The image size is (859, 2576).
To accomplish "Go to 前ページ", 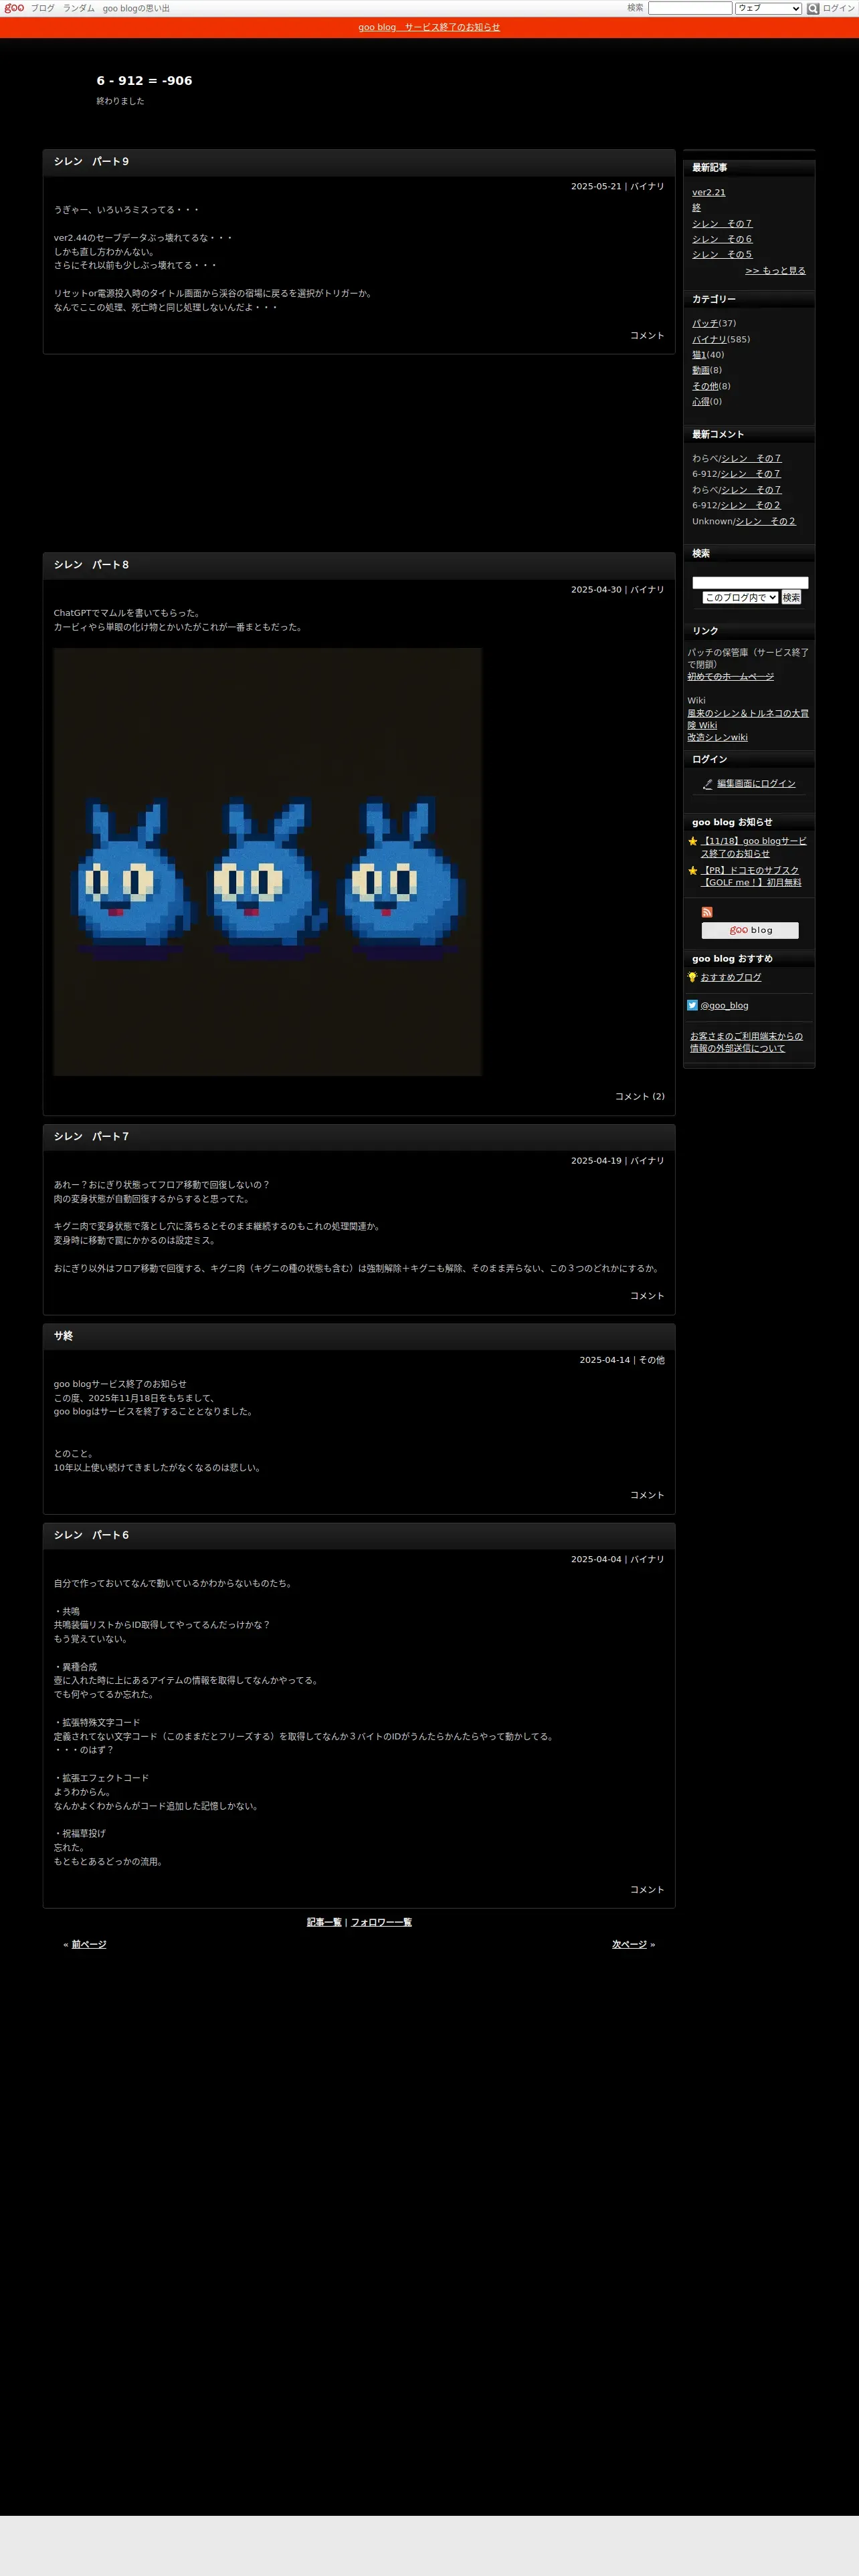I will pyautogui.click(x=89, y=1945).
